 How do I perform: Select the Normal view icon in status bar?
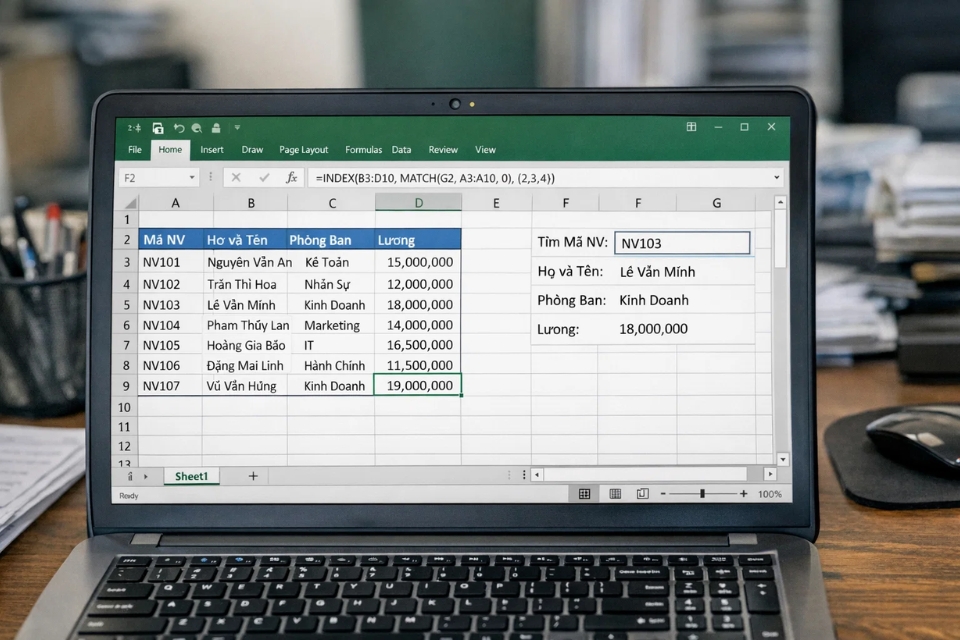584,492
